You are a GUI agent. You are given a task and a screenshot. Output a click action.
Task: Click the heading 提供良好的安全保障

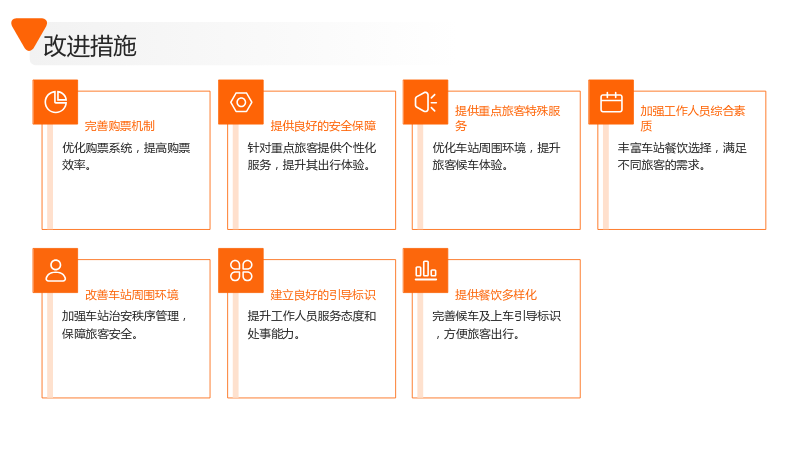323,126
